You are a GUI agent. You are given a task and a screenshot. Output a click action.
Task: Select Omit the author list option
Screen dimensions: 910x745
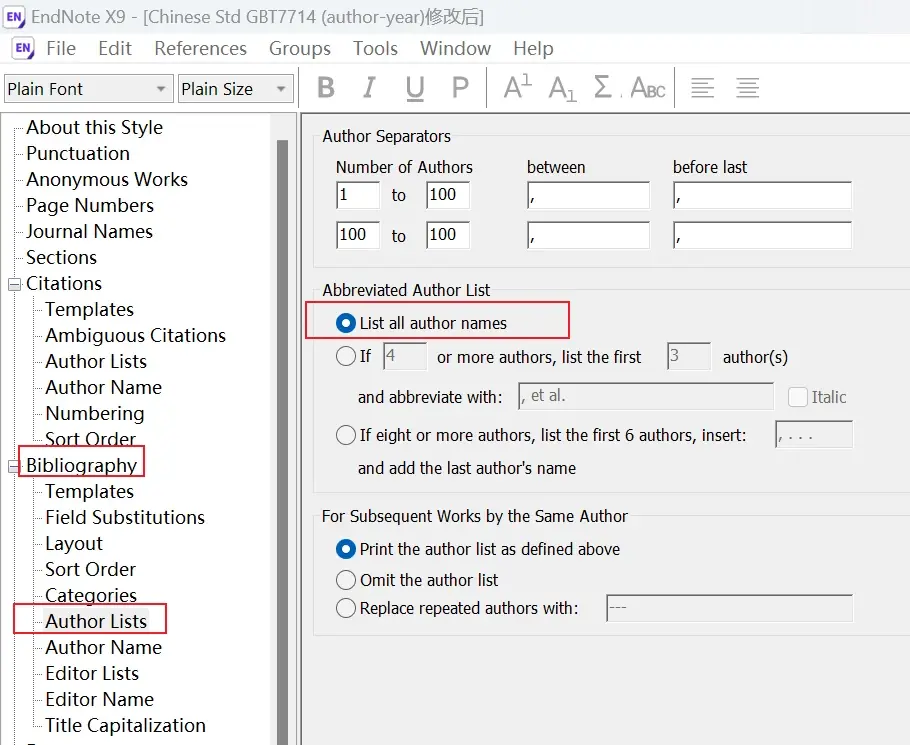coord(346,580)
